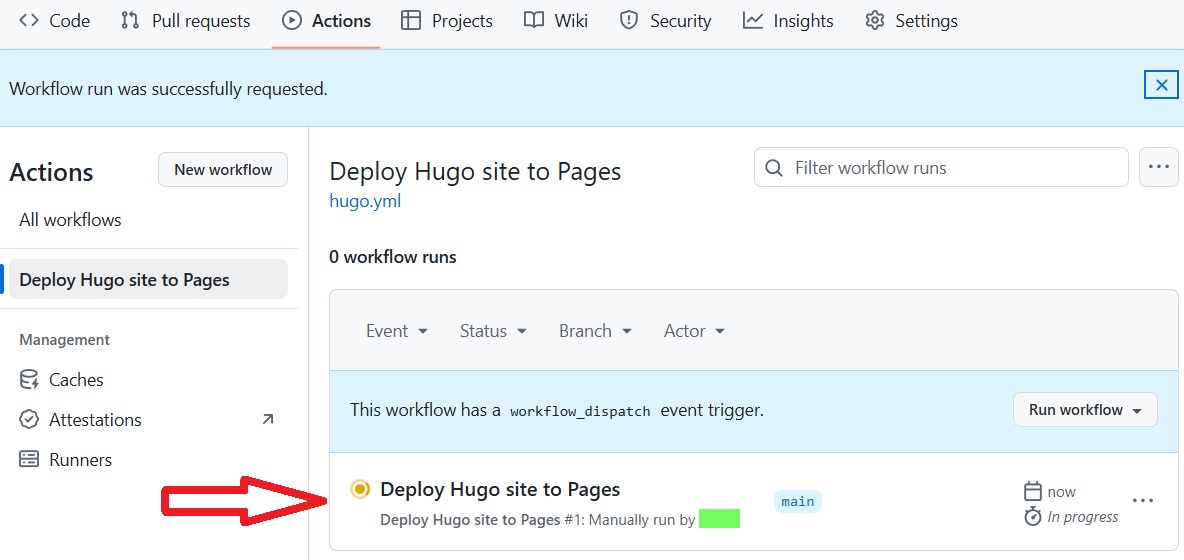Click the search magnifier icon in filter box
Image resolution: width=1184 pixels, height=560 pixels.
pos(774,168)
